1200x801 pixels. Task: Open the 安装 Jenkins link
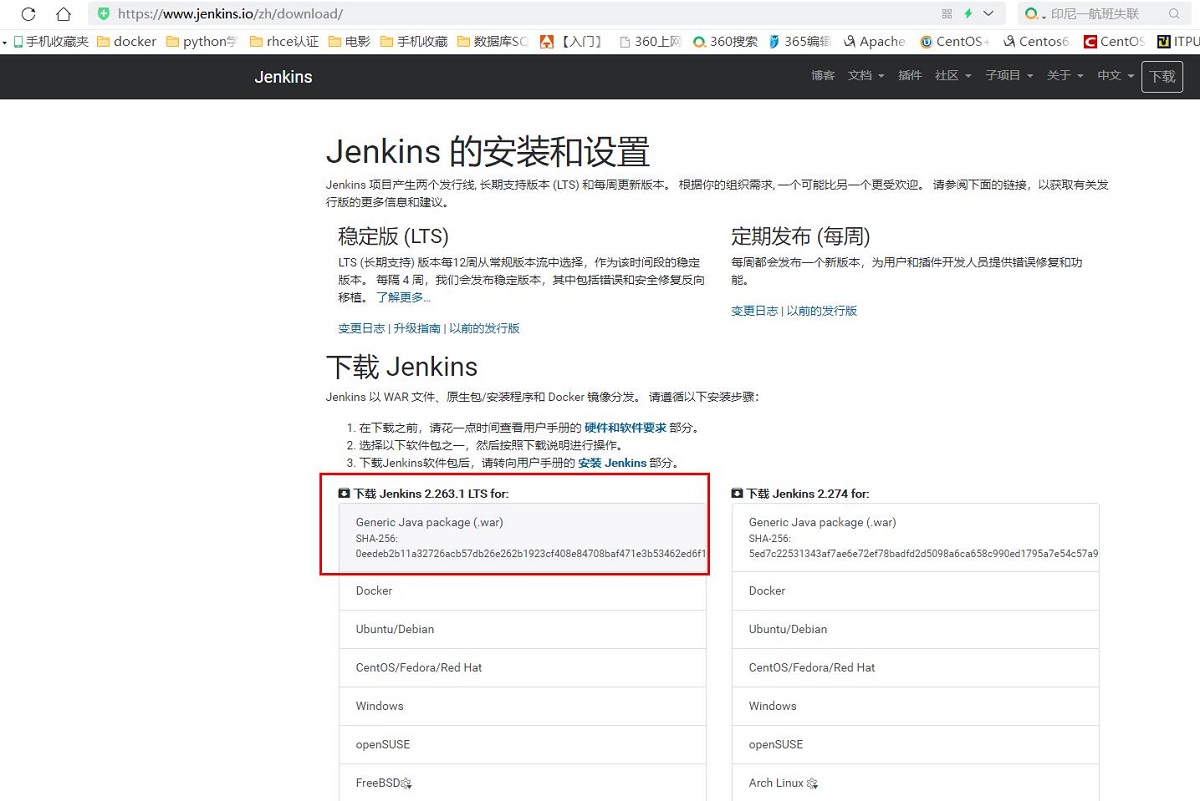tap(612, 463)
